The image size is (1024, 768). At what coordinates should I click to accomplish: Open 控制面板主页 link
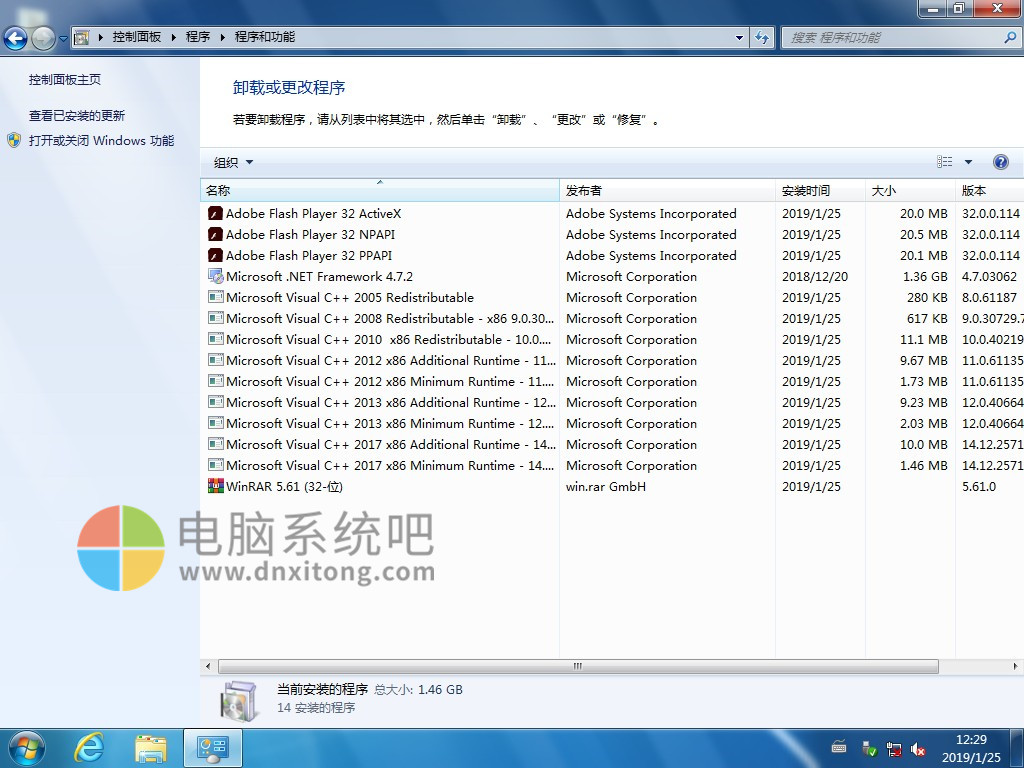(65, 80)
